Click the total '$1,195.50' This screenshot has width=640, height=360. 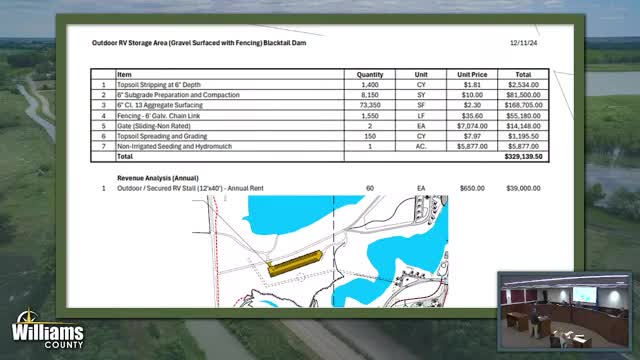tap(523, 136)
